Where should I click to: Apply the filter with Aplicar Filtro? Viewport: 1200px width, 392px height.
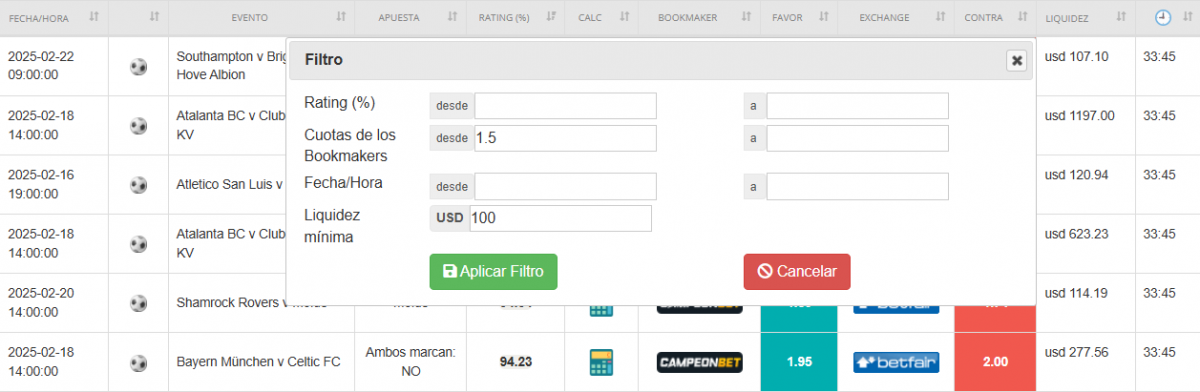[493, 272]
